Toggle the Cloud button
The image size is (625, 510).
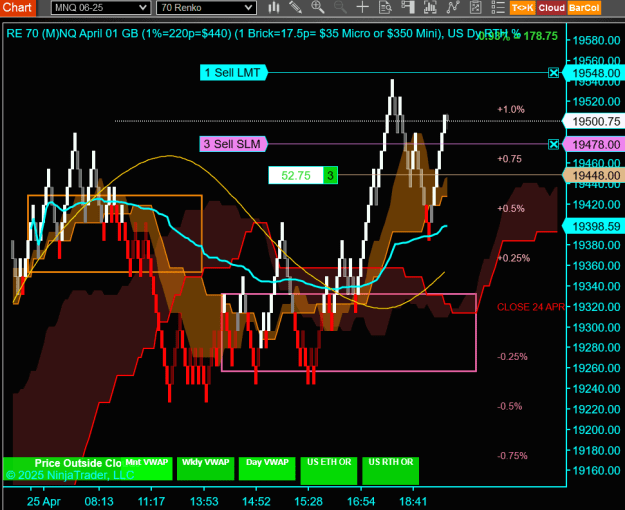551,8
